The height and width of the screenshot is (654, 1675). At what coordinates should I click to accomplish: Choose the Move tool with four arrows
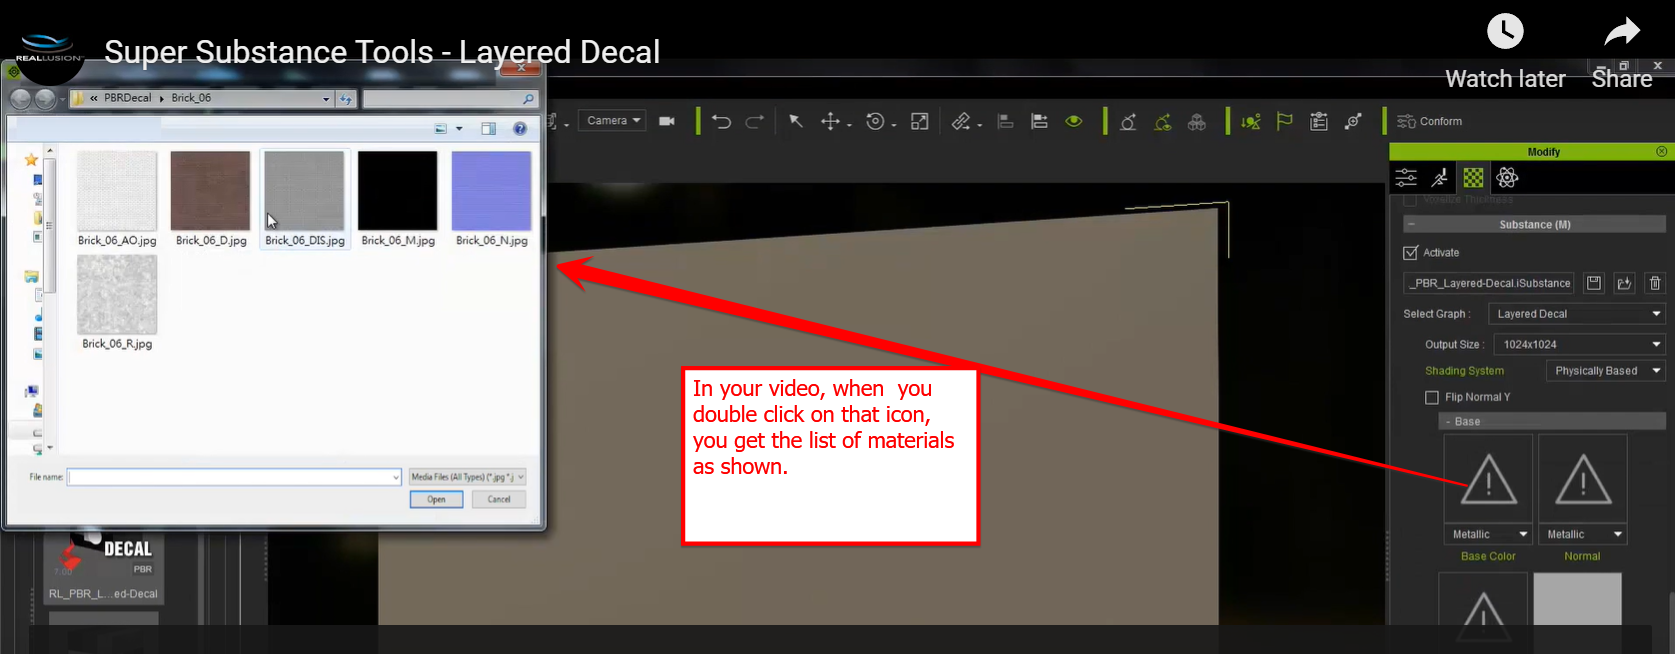pos(830,121)
